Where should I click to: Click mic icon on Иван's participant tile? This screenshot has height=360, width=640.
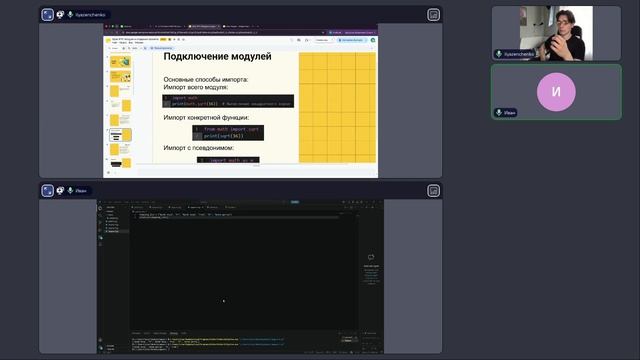tap(498, 112)
